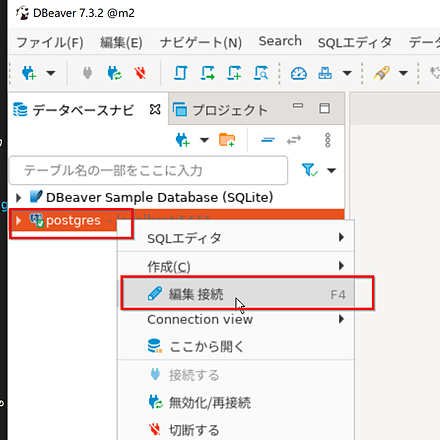Choose 無効化/再接続 in context menu
The image size is (440, 440).
tap(236, 402)
